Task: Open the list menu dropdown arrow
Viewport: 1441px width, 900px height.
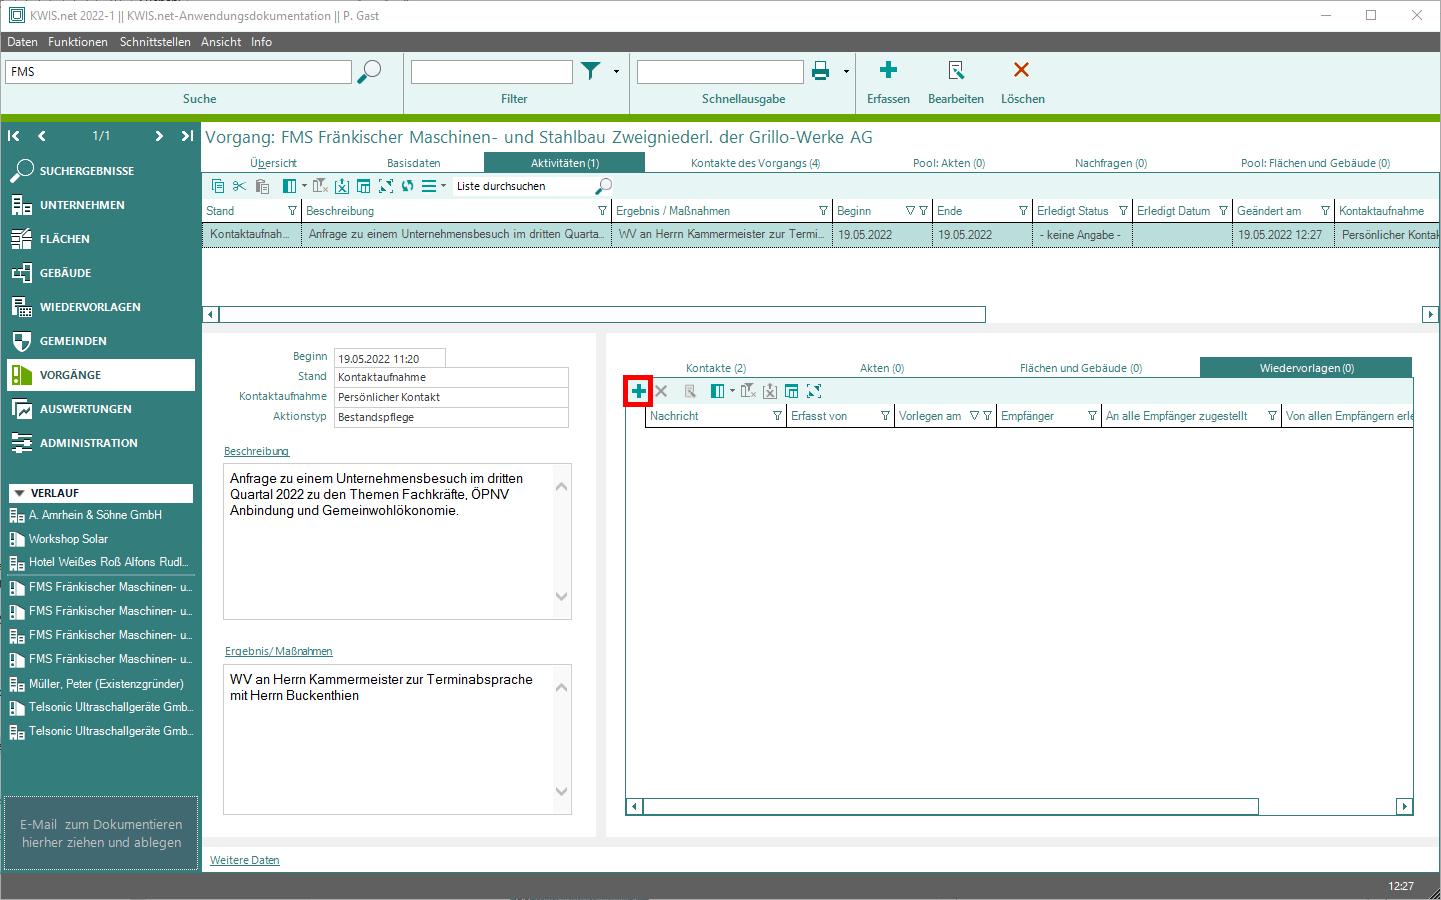Action: [444, 186]
